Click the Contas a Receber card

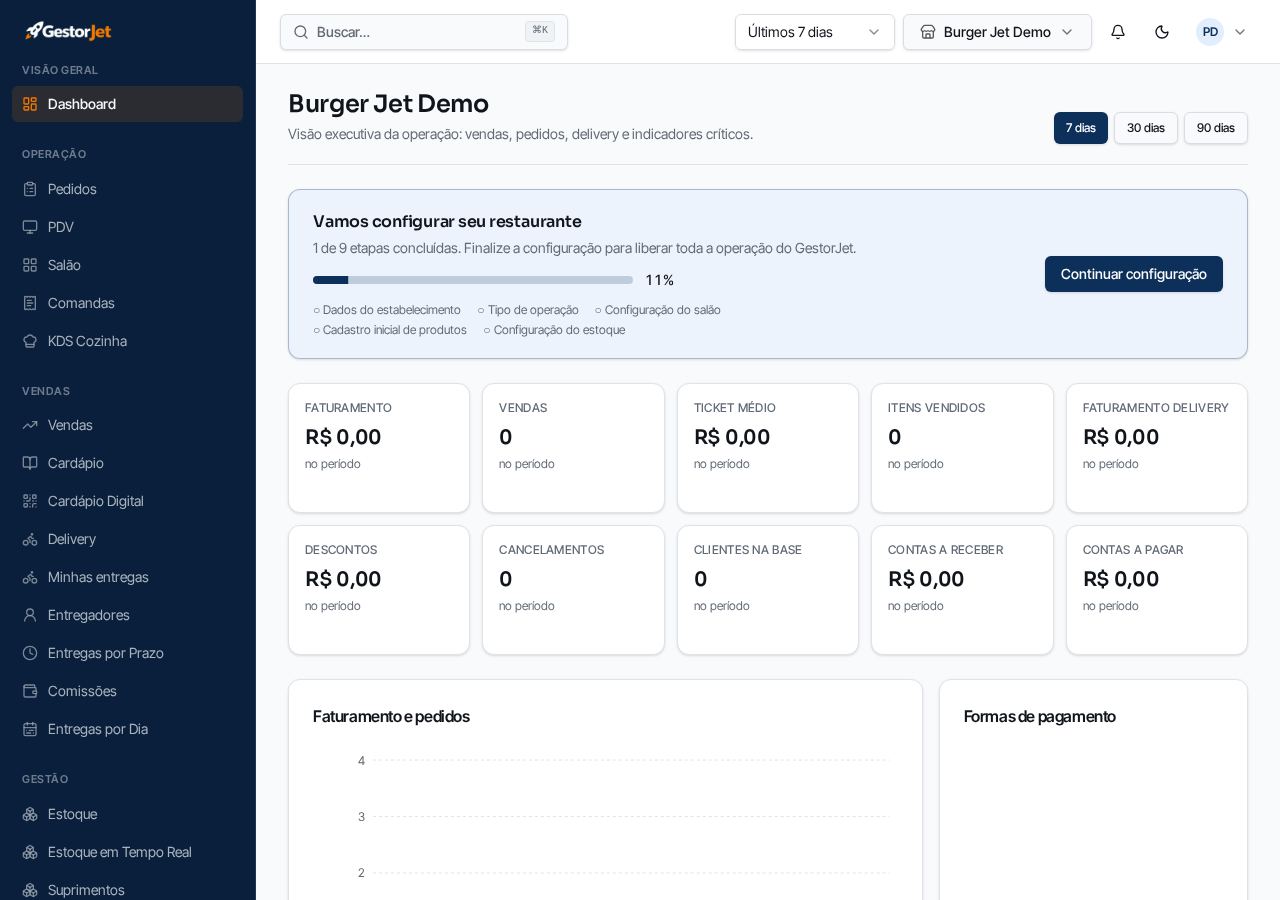pyautogui.click(x=962, y=590)
